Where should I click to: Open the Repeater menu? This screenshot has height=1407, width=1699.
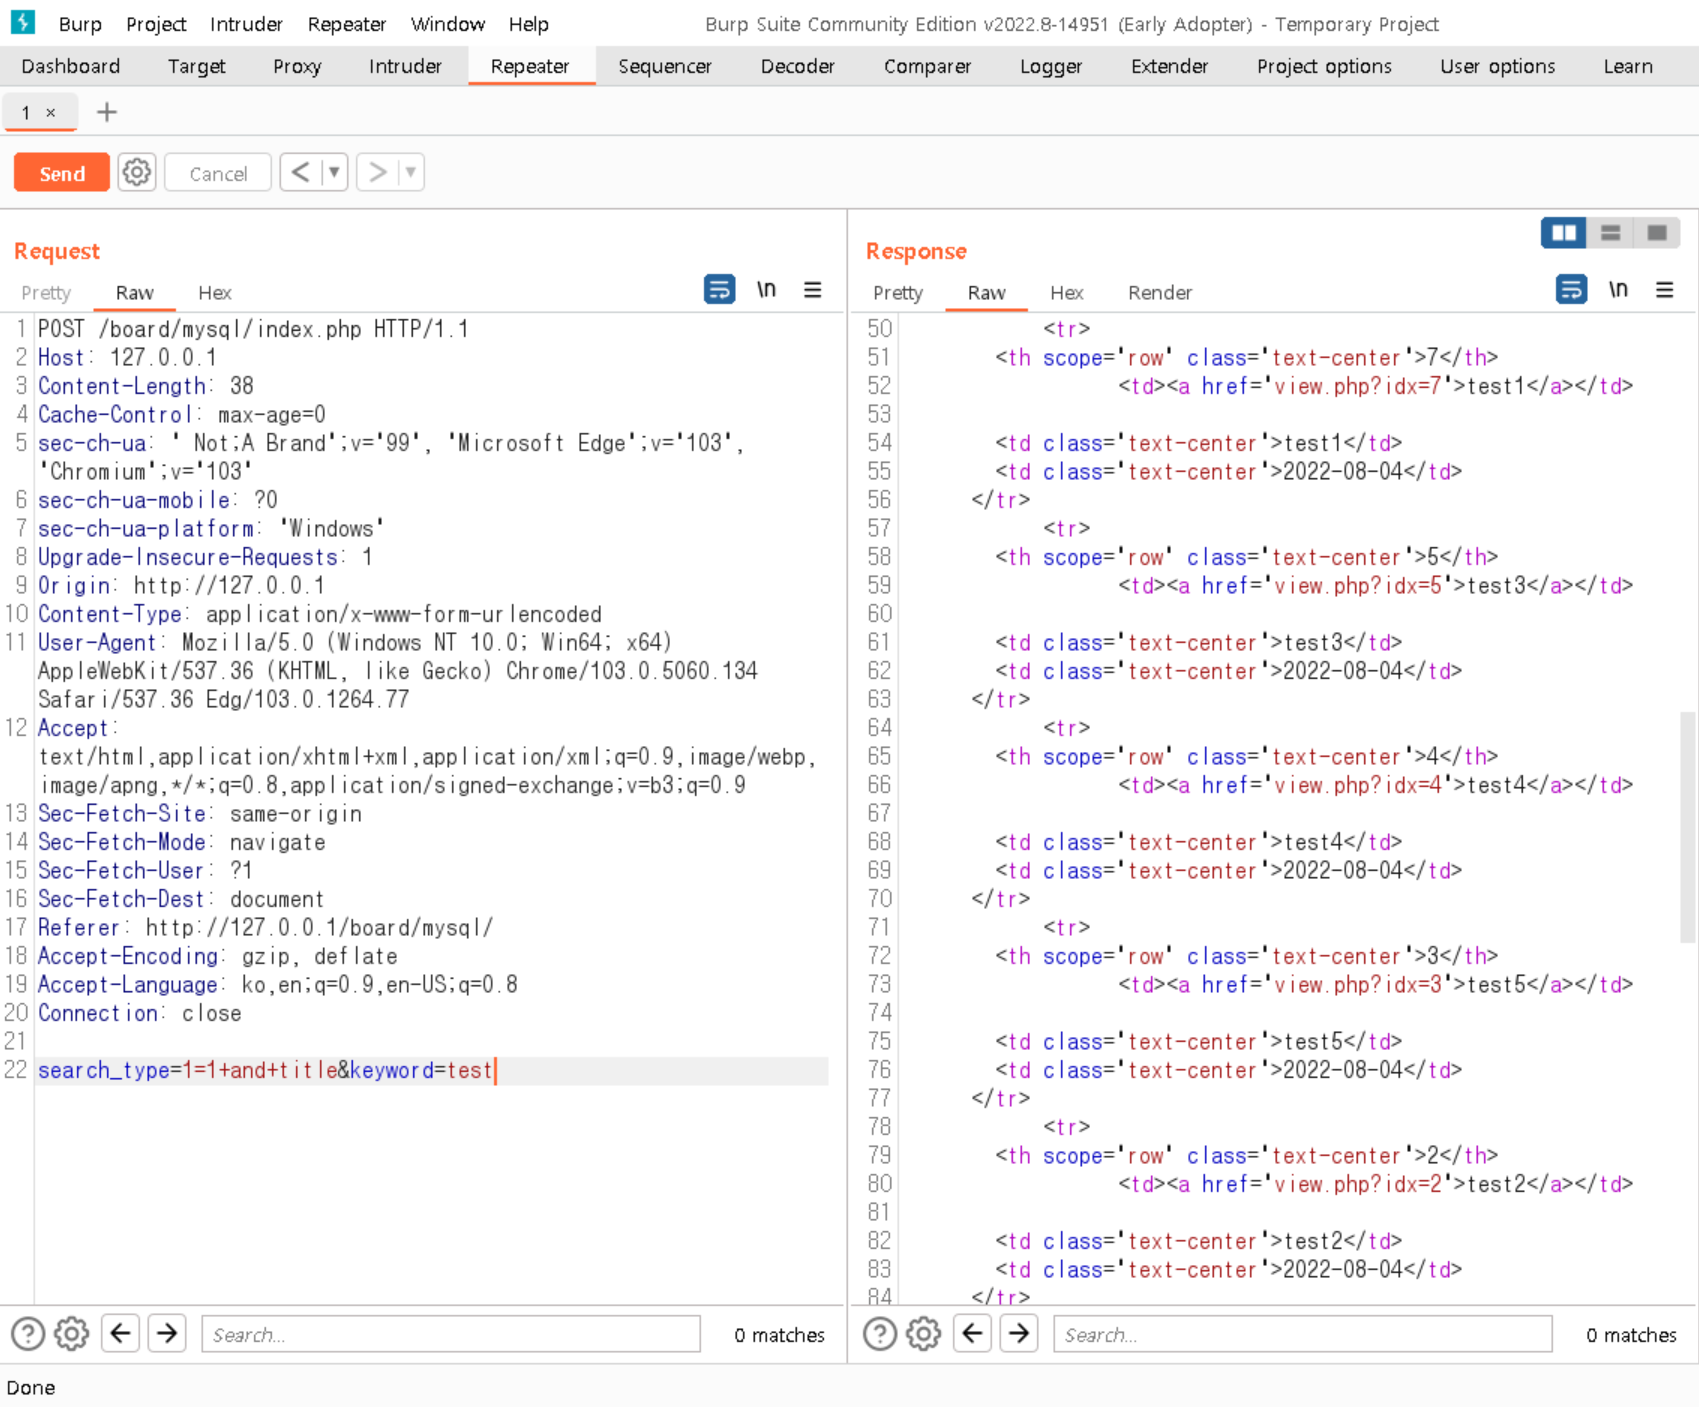click(x=347, y=24)
